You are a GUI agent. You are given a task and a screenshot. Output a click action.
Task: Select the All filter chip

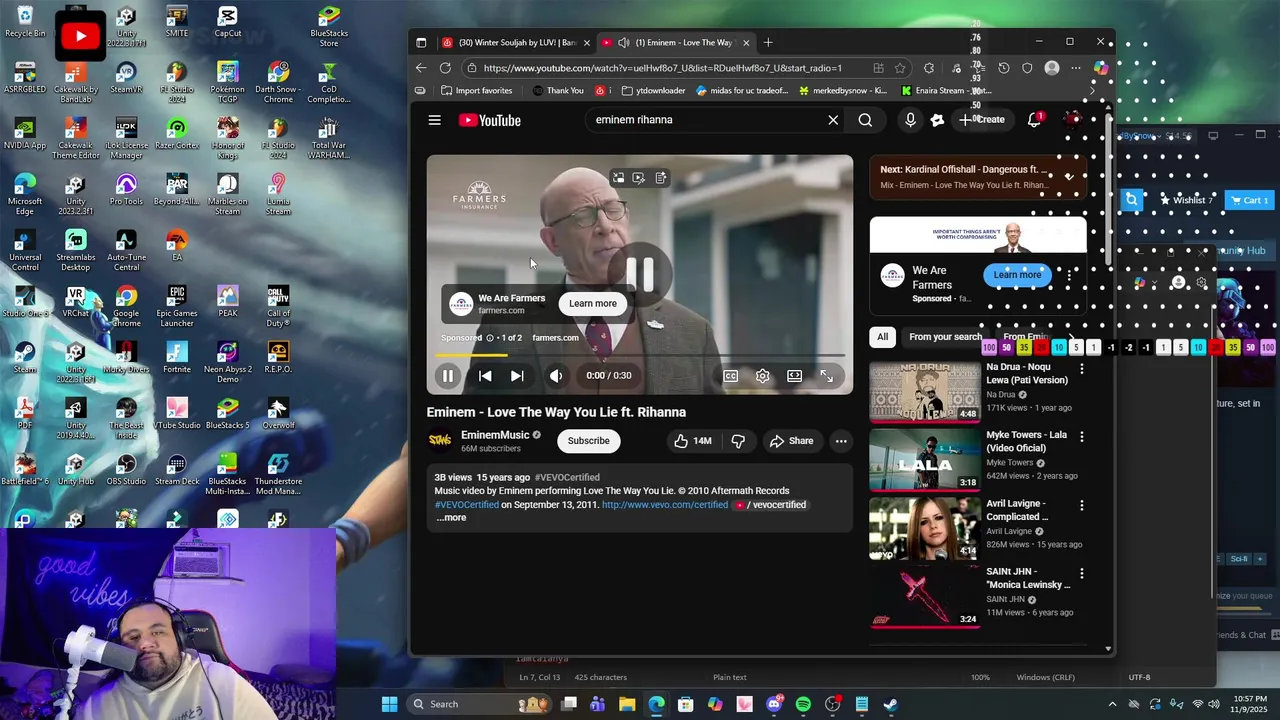pyautogui.click(x=883, y=337)
